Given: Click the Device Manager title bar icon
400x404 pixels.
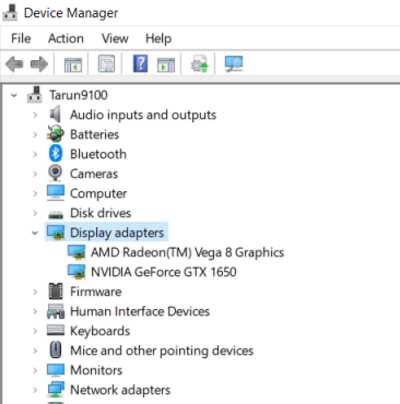Looking at the screenshot, I should [10, 13].
